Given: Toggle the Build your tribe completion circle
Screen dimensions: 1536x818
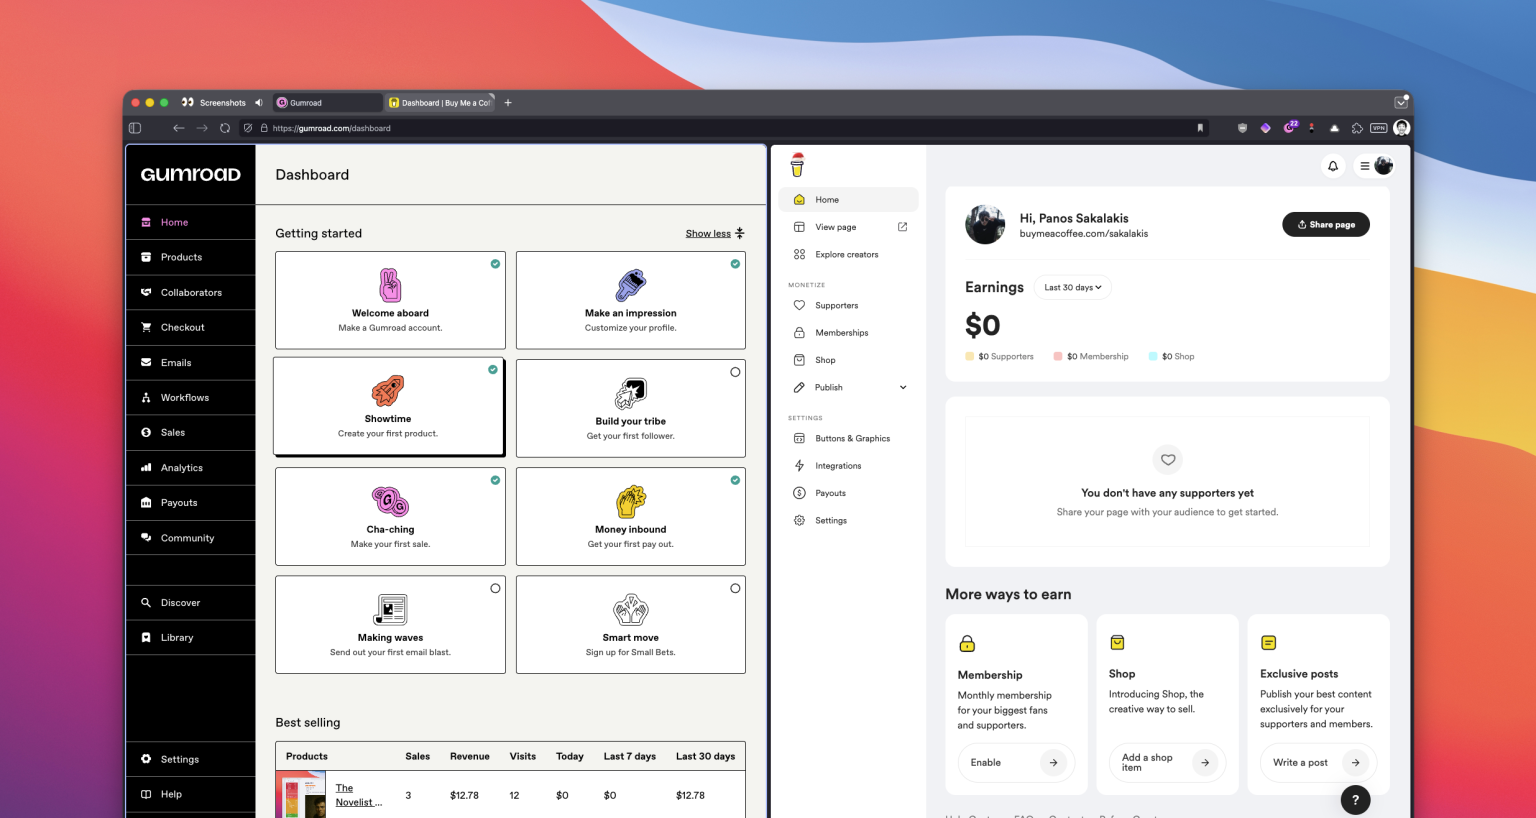Looking at the screenshot, I should pos(735,372).
